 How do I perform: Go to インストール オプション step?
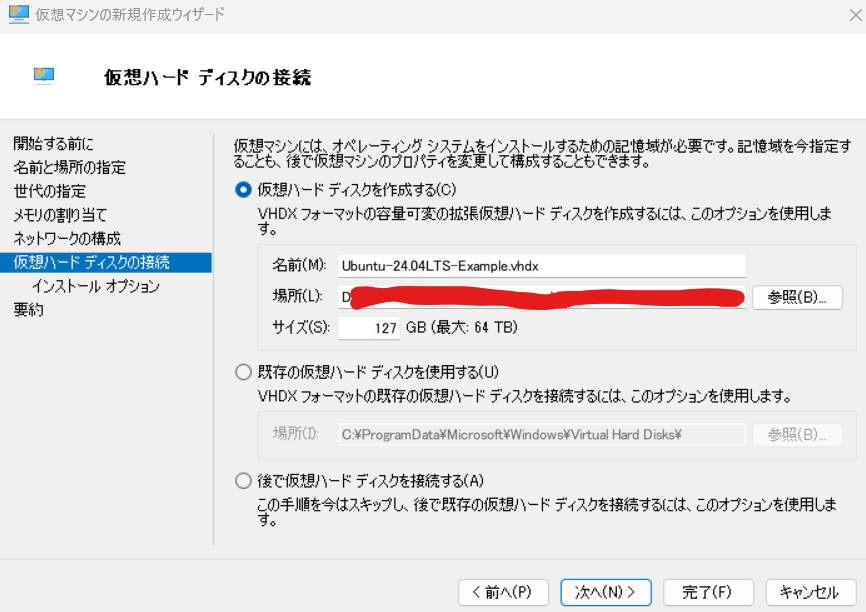click(96, 286)
